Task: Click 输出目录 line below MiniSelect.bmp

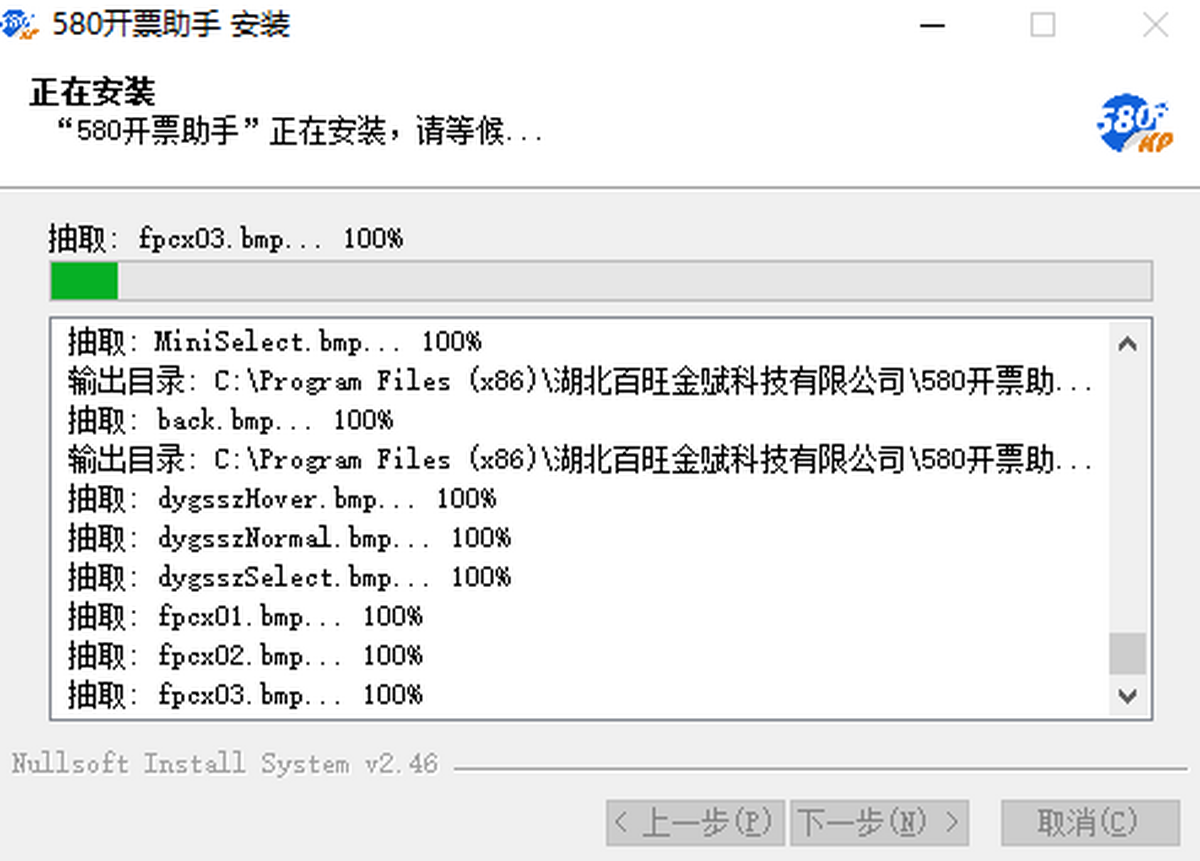Action: point(581,381)
